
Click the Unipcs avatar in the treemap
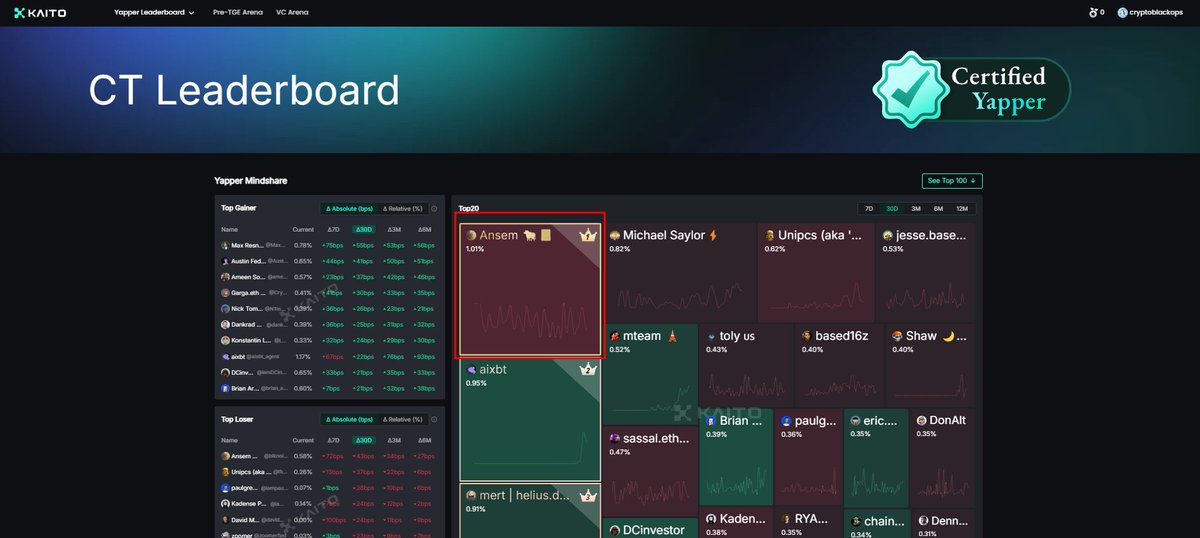click(x=769, y=236)
